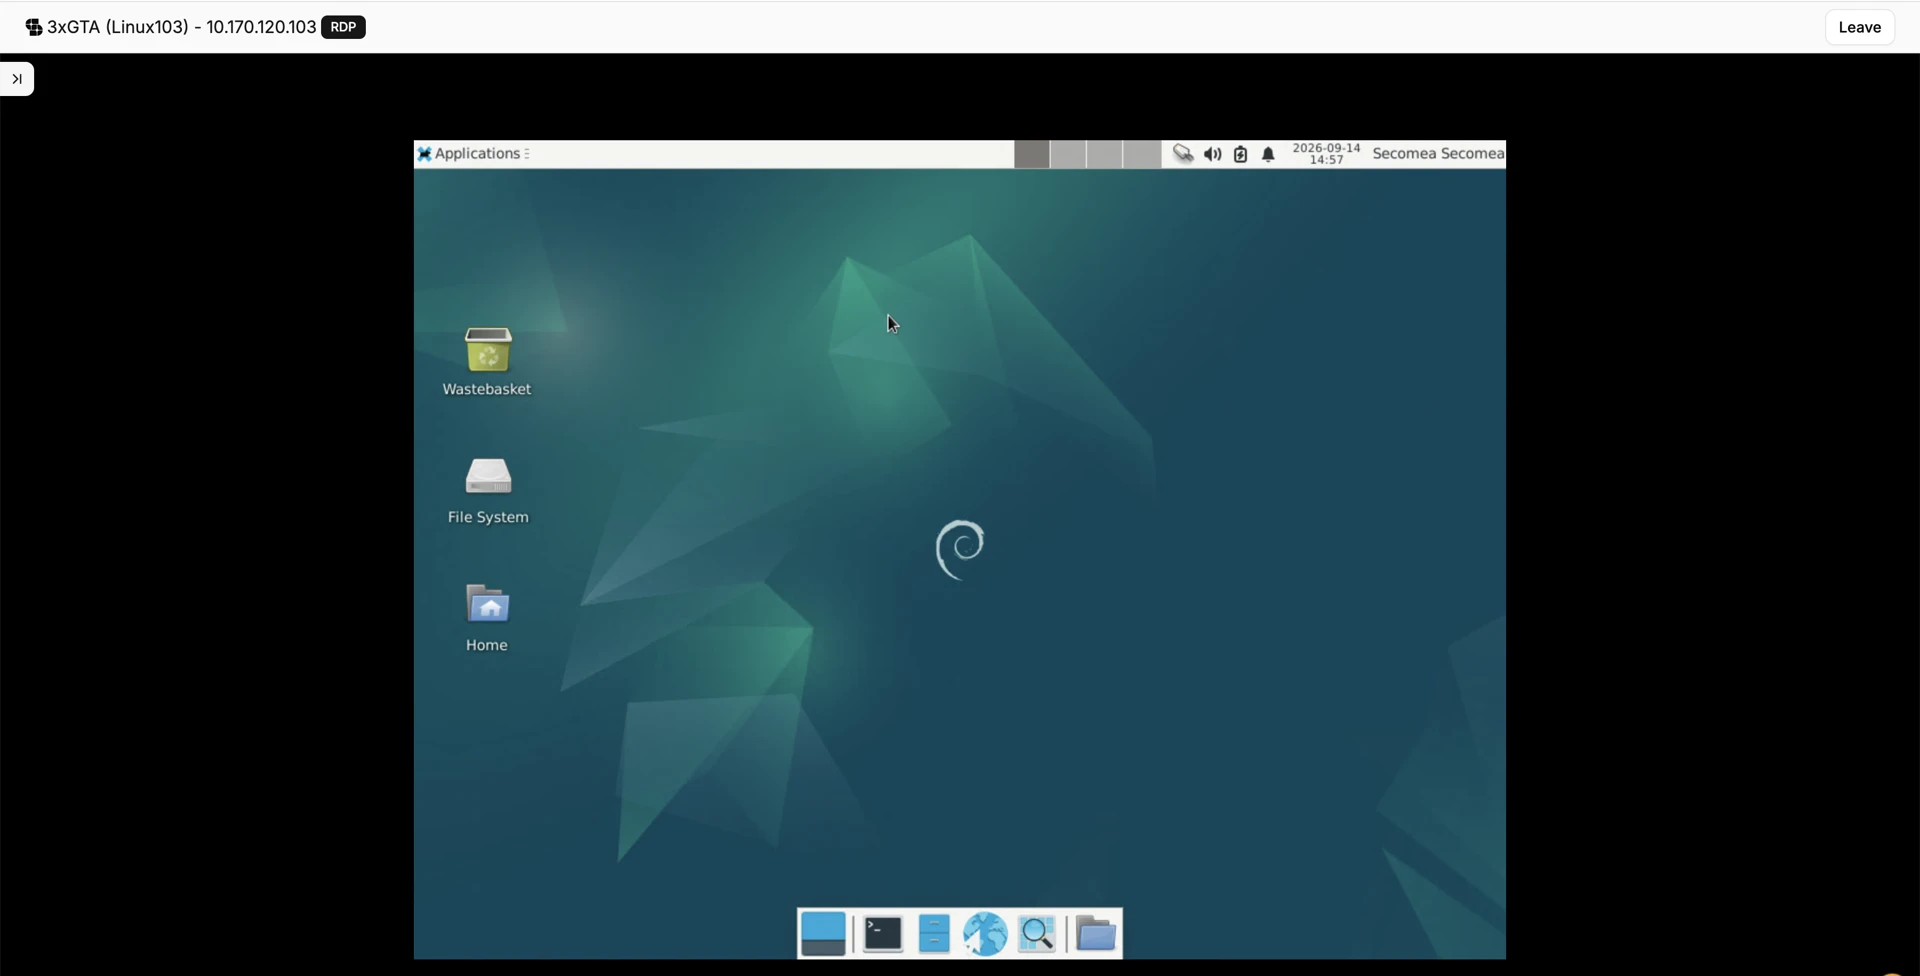The image size is (1920, 976).
Task: Launch the Terminal from the dock
Action: pyautogui.click(x=883, y=934)
